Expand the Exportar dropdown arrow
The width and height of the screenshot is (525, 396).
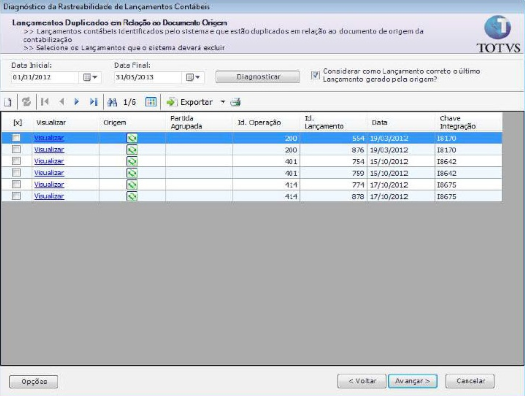[x=223, y=102]
